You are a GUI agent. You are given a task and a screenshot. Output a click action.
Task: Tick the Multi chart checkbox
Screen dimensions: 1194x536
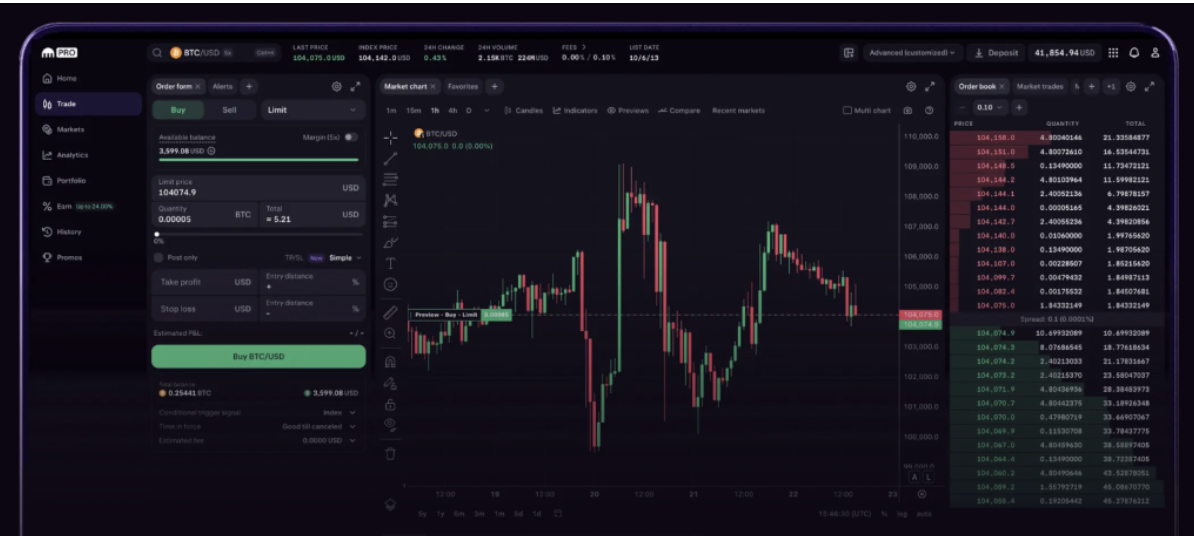click(847, 110)
